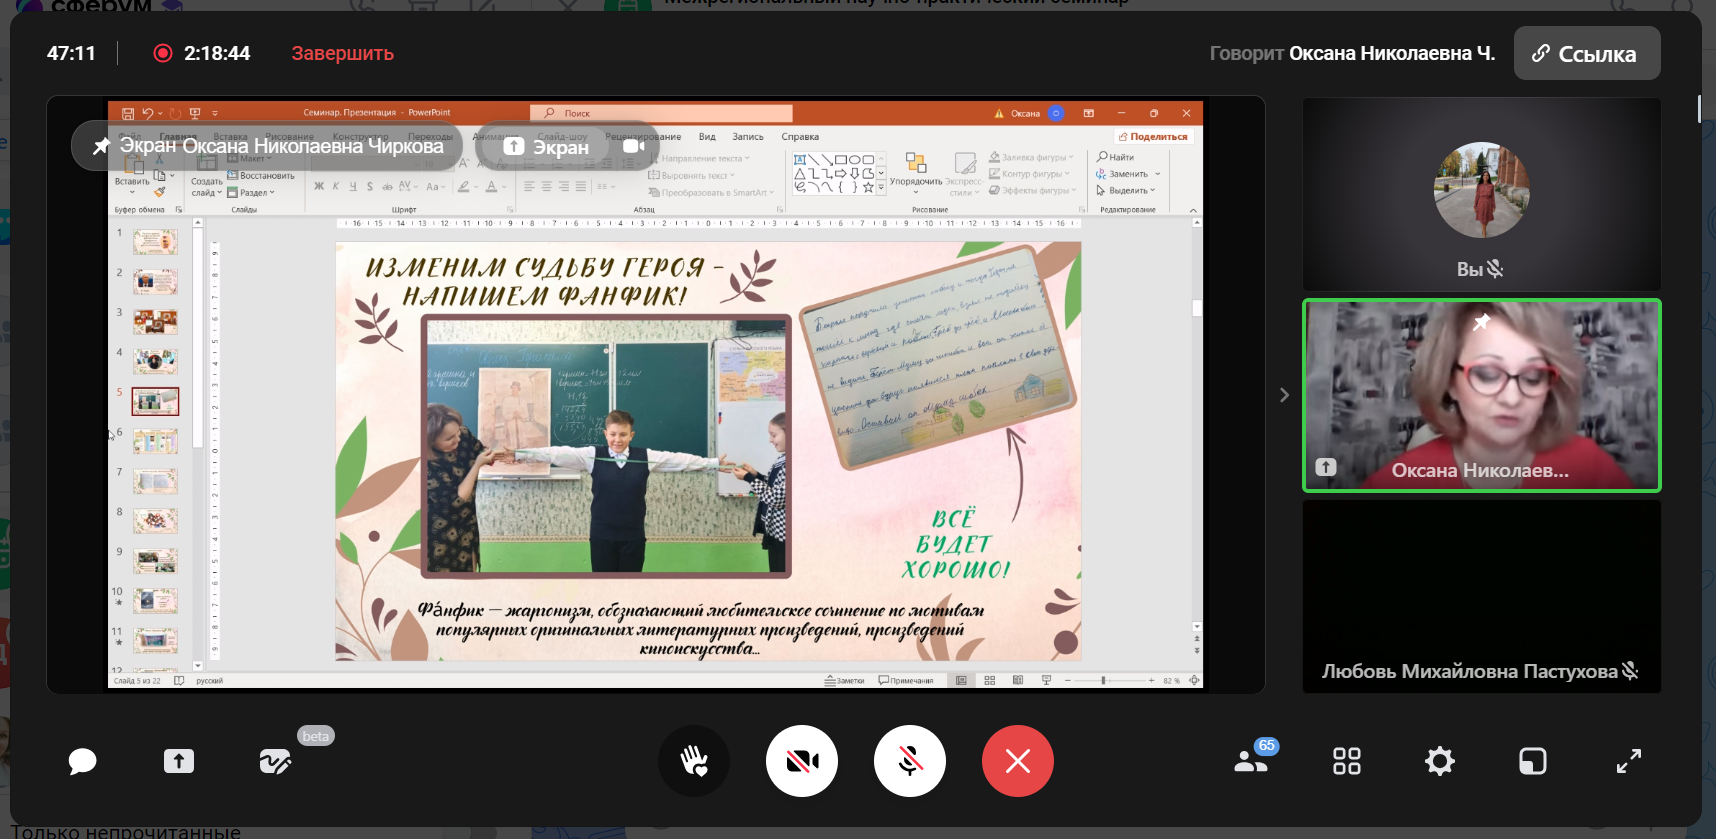Open the Запись ribbon tab
Screen dimensions: 1716x839
748,137
